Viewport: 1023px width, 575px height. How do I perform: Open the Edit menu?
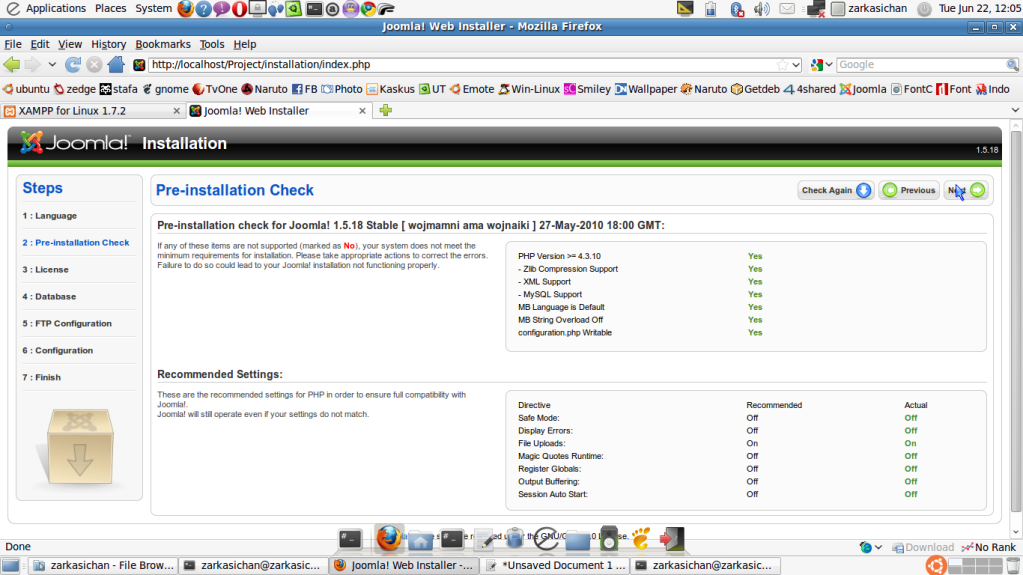(x=40, y=44)
